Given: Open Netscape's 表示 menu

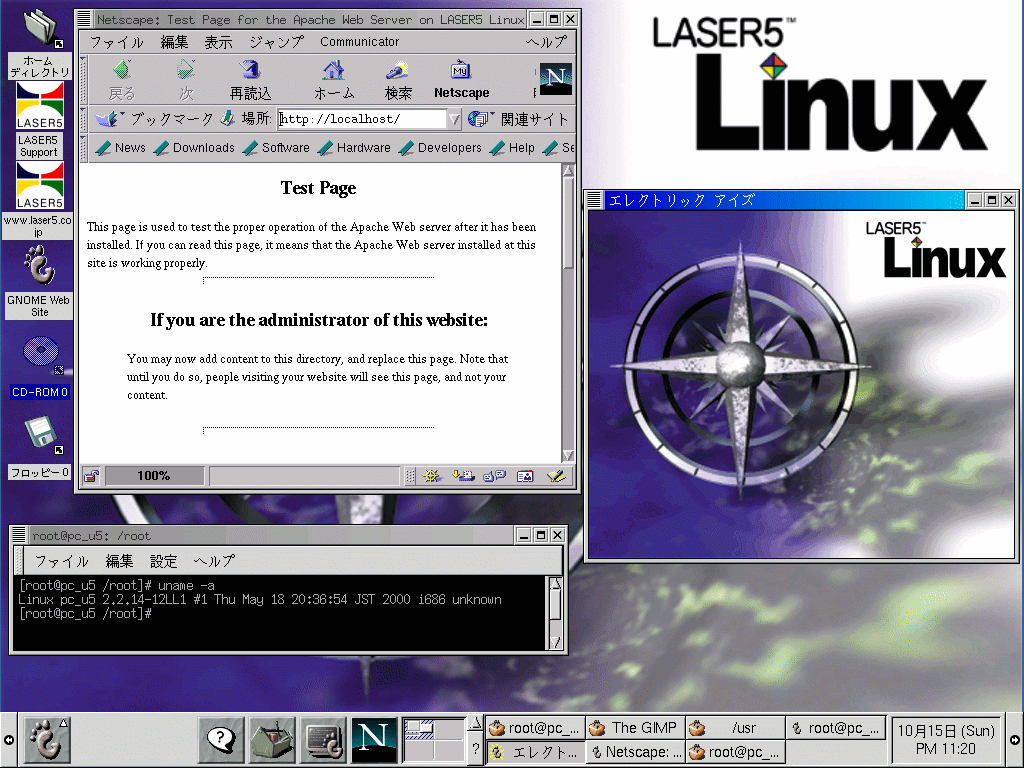Looking at the screenshot, I should tap(218, 42).
